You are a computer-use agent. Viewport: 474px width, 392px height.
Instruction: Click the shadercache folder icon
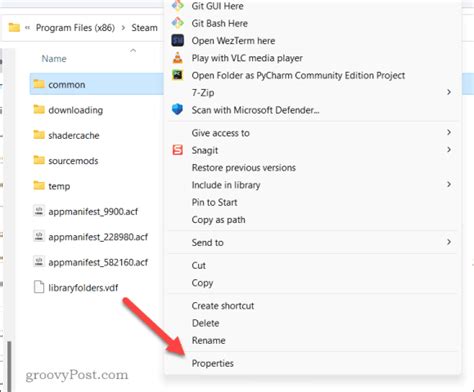coord(39,135)
